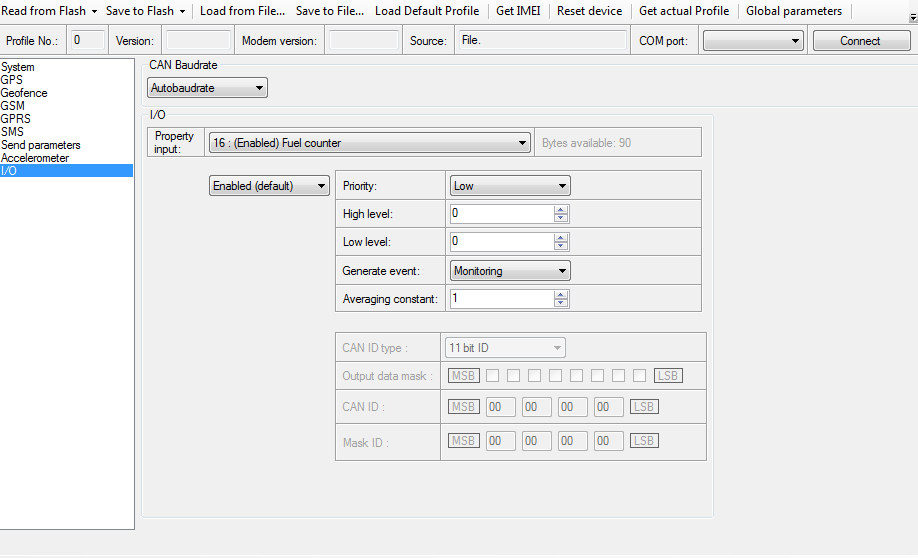Open Generate event Monitoring dropdown
The height and width of the screenshot is (558, 918).
563,271
